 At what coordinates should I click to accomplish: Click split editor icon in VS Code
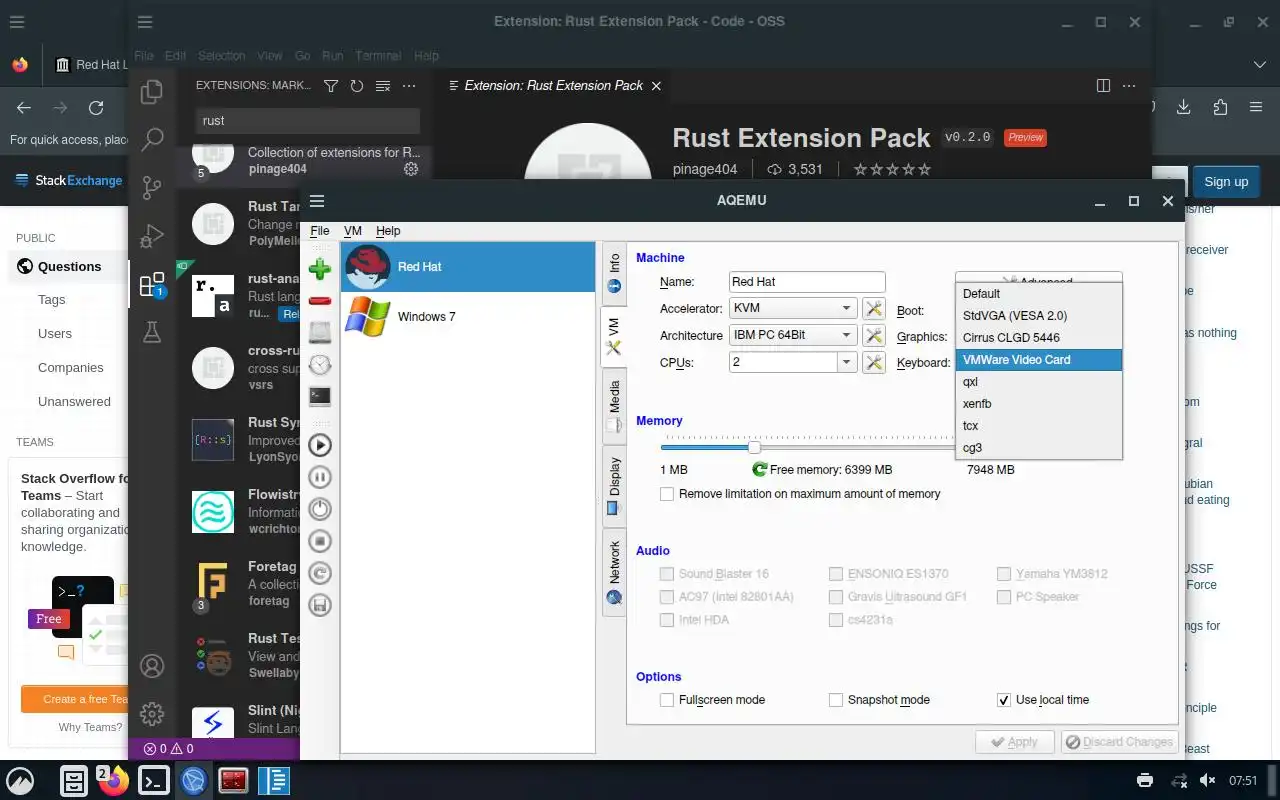click(x=1104, y=86)
